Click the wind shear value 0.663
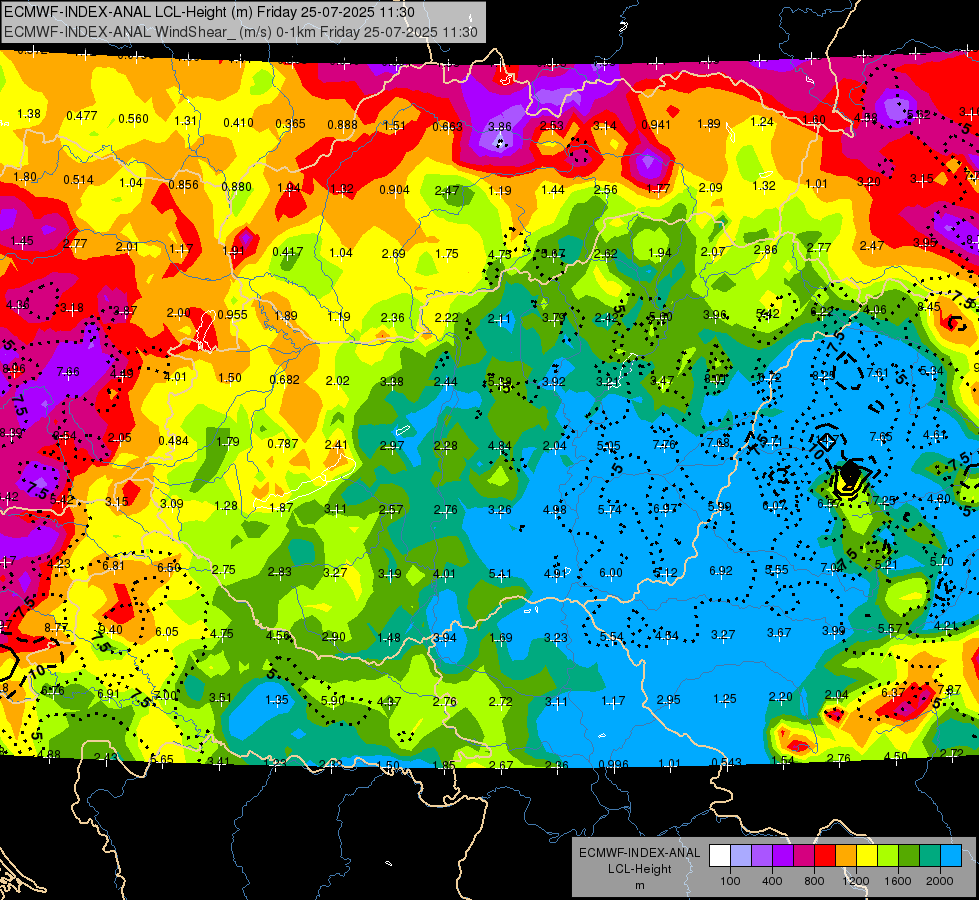The width and height of the screenshot is (979, 900). [x=448, y=127]
